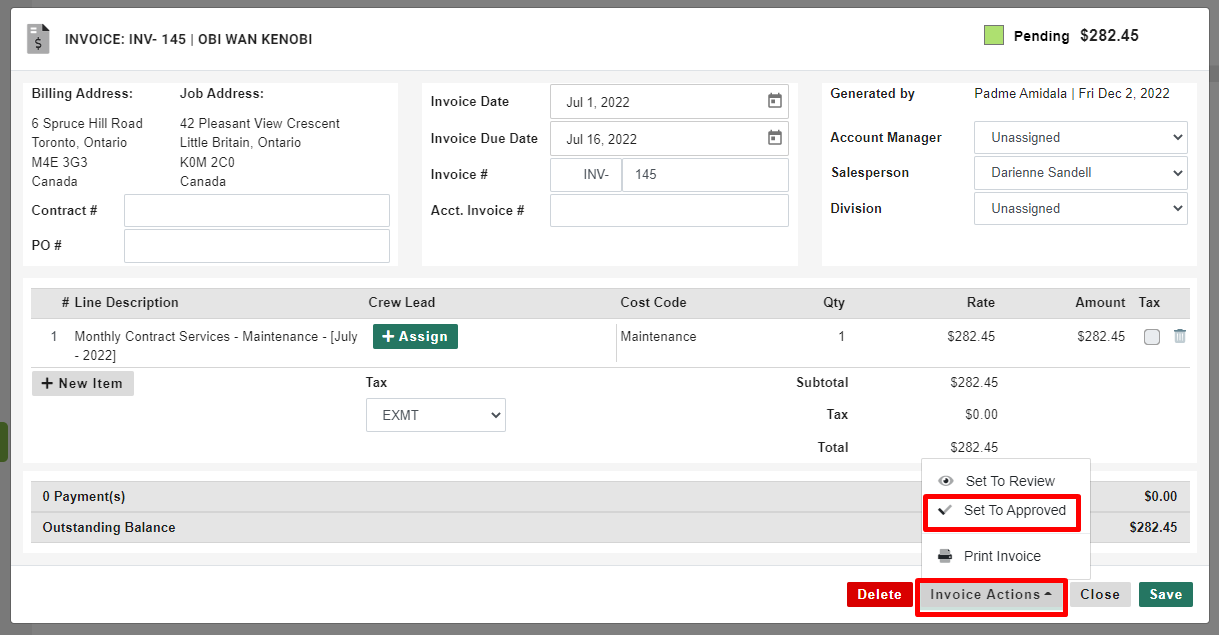This screenshot has width=1219, height=635.
Task: Click the header total $282.45 next to Pending
Action: click(1109, 36)
